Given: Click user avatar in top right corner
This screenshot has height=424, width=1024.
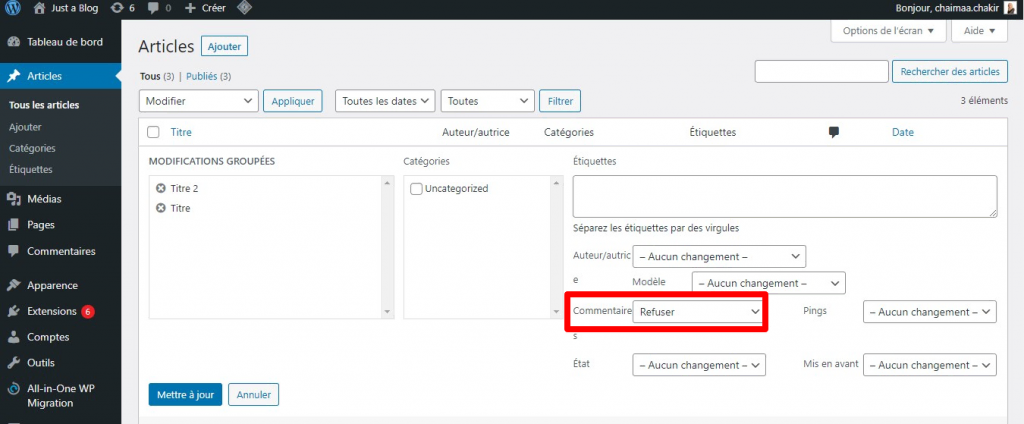Looking at the screenshot, I should pyautogui.click(x=1011, y=8).
